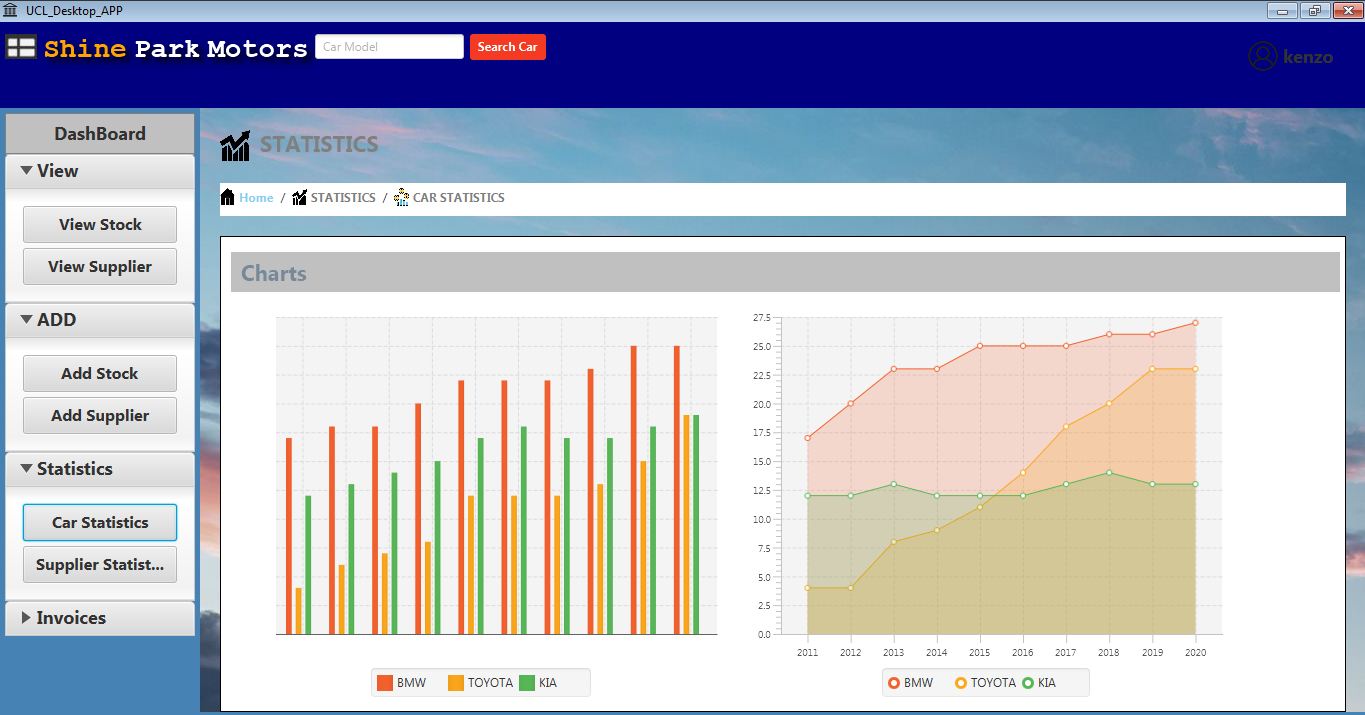Click the Shine Park Motors logo text
Image resolution: width=1365 pixels, height=715 pixels.
[x=176, y=48]
